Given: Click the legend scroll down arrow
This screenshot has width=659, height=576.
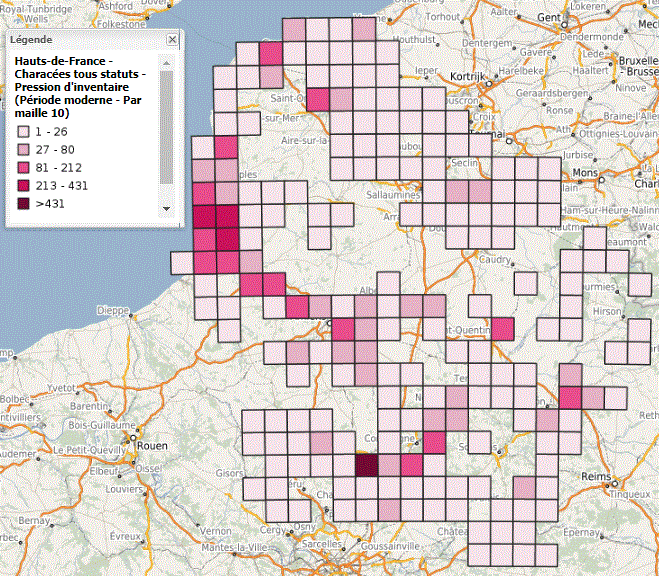Looking at the screenshot, I should pyautogui.click(x=166, y=208).
